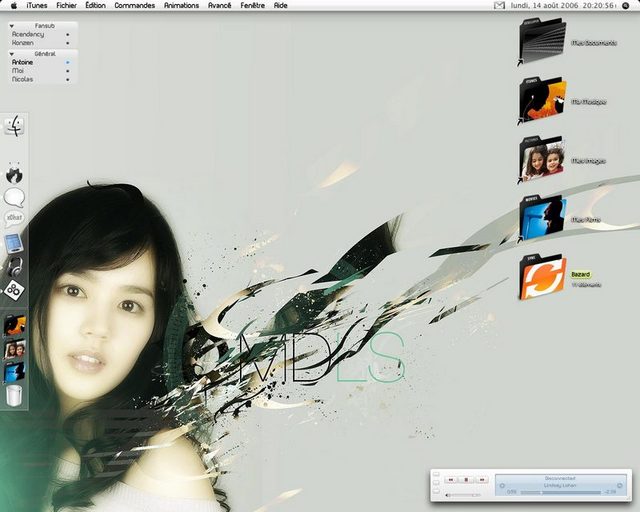Click the Disconnected song title text
Image resolution: width=640 pixels, height=512 pixels.
point(560,478)
